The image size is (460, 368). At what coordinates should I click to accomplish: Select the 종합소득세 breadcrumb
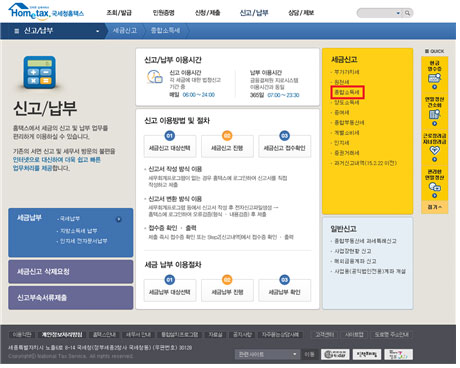coord(165,31)
